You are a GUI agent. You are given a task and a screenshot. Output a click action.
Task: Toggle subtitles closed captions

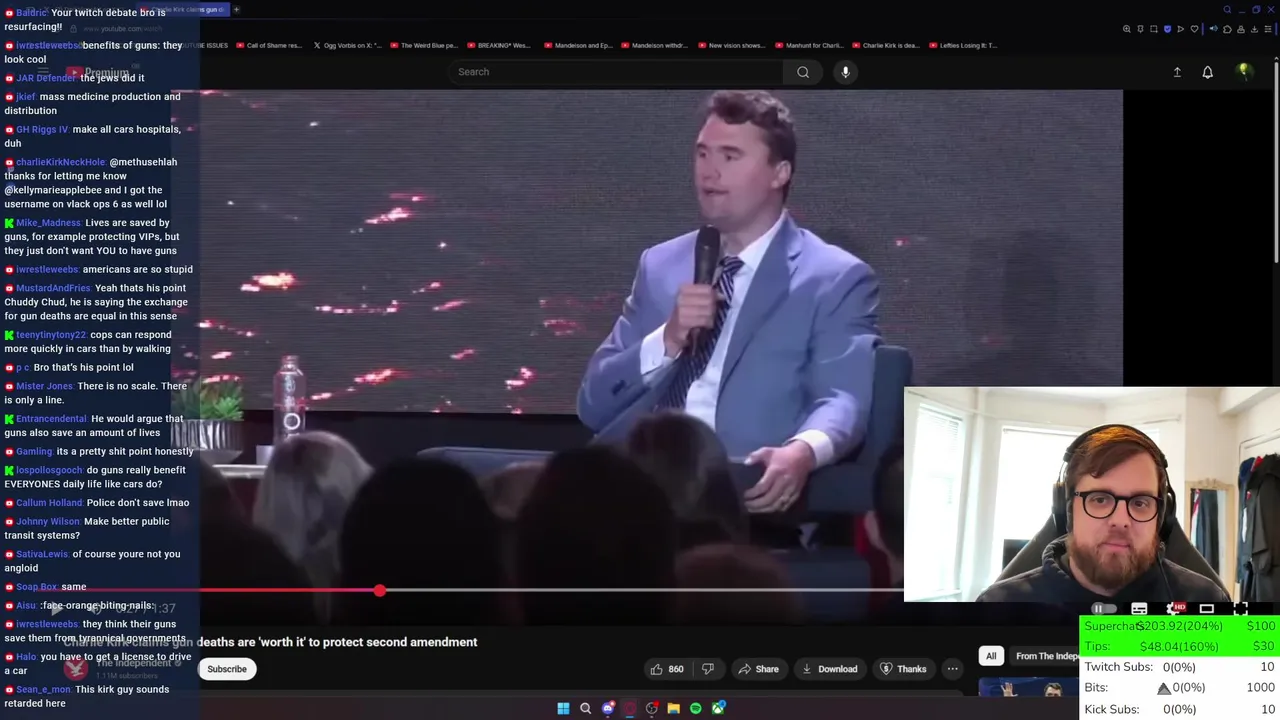pyautogui.click(x=1139, y=609)
